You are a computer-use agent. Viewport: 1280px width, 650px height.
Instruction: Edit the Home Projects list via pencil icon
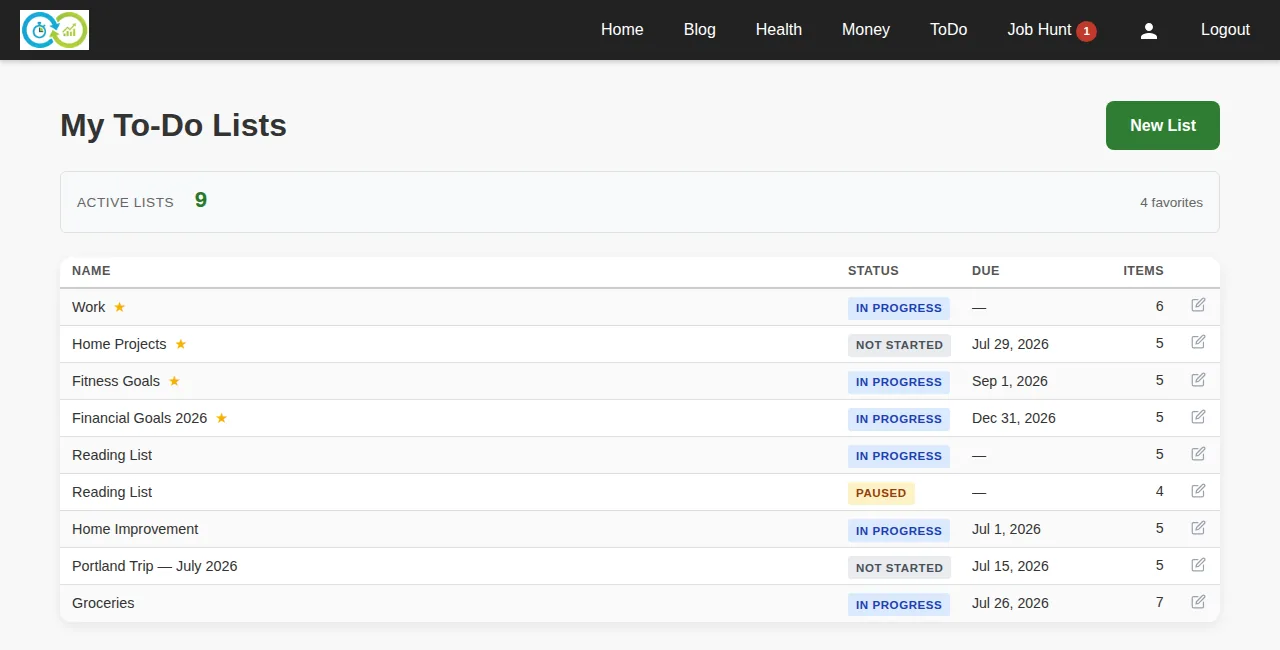[1198, 342]
